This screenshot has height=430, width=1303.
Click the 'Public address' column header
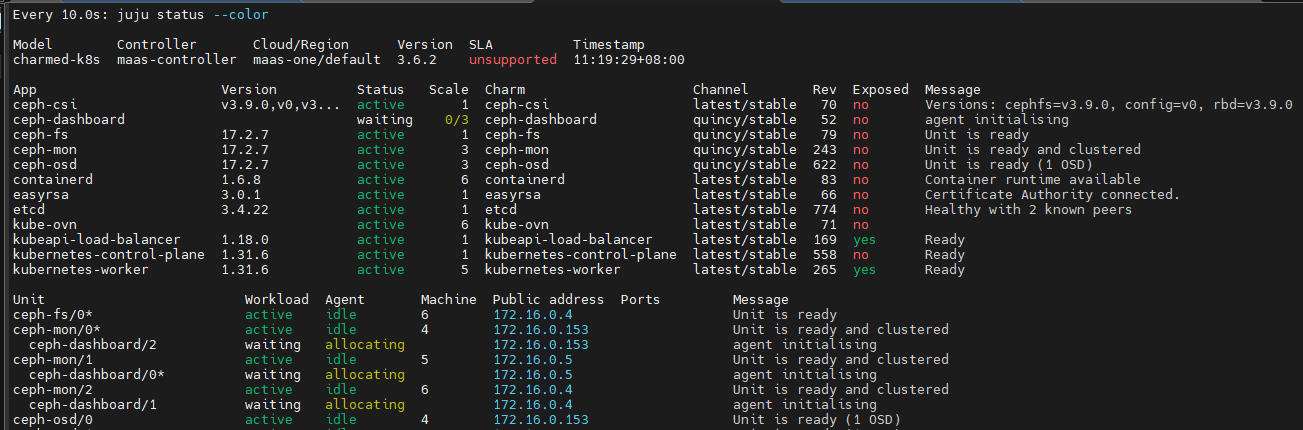pos(549,300)
